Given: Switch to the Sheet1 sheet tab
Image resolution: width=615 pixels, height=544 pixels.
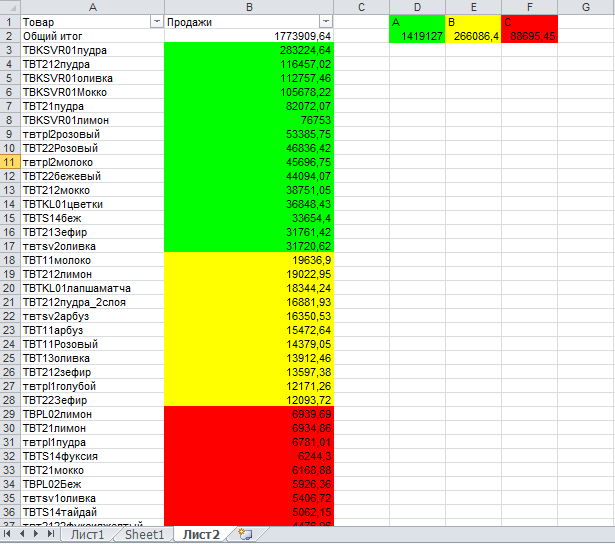Looking at the screenshot, I should click(144, 535).
